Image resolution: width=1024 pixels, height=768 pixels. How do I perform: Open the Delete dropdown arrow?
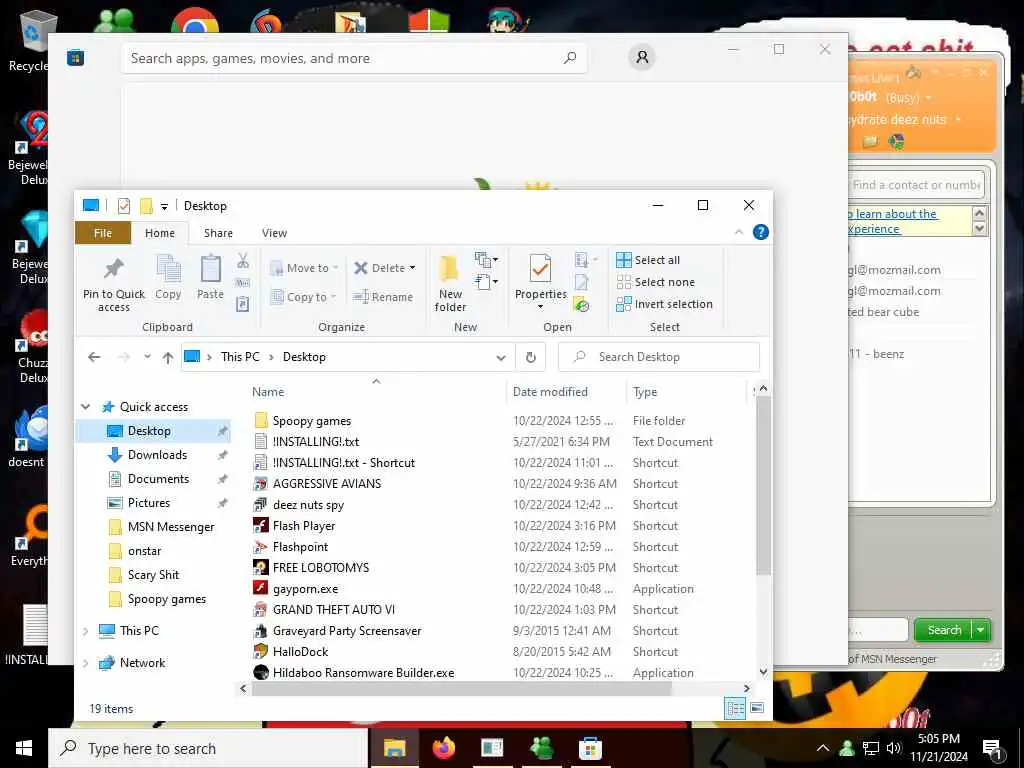tap(412, 268)
